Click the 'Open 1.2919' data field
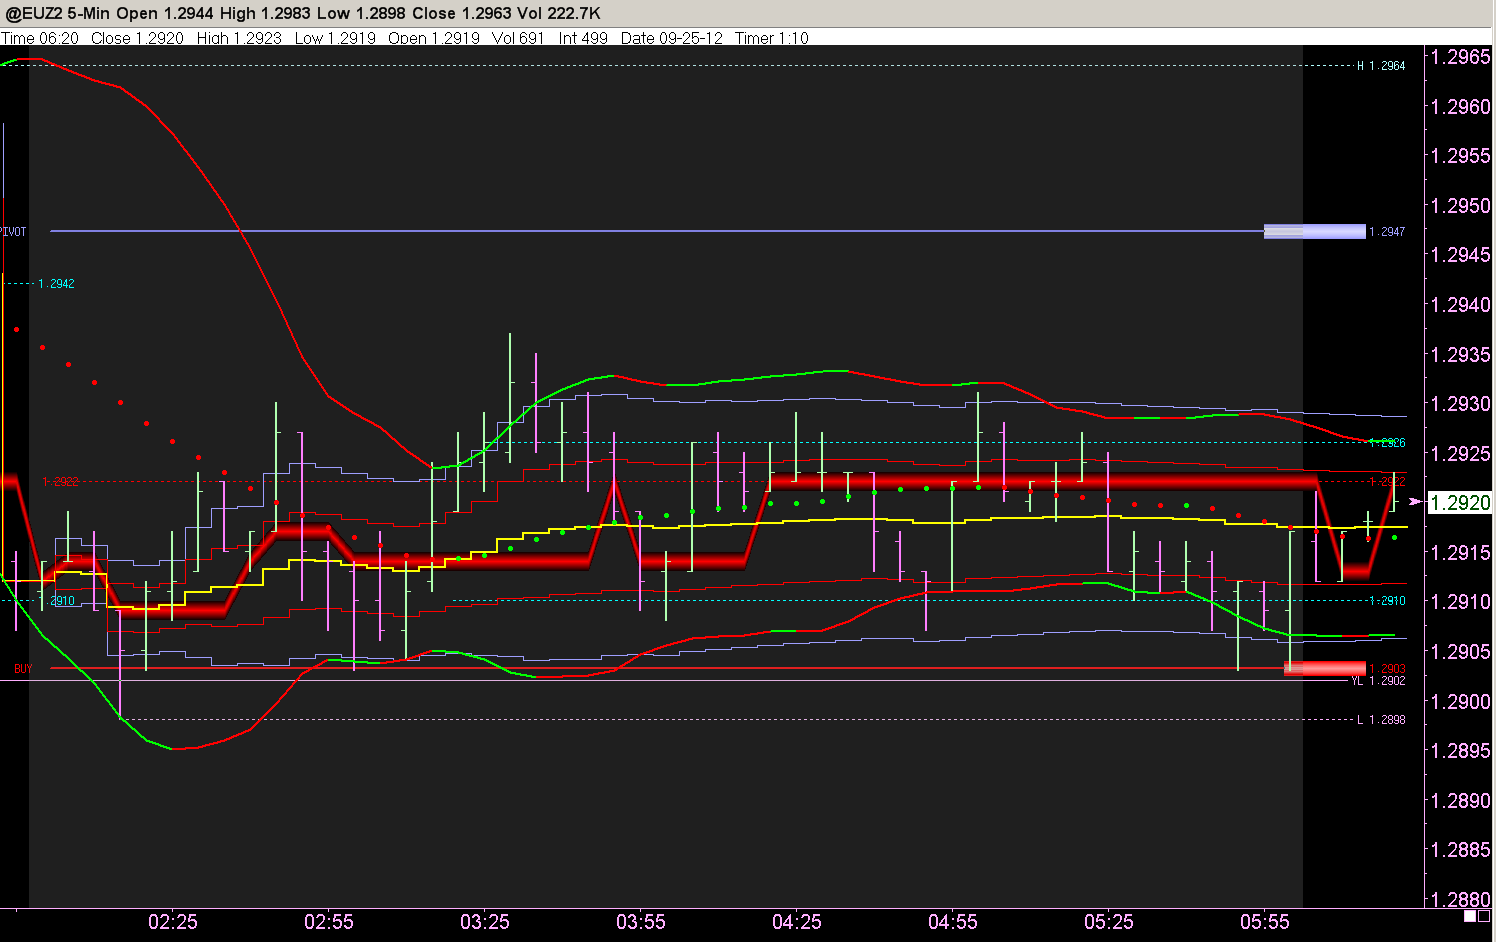The height and width of the screenshot is (942, 1496). 434,38
